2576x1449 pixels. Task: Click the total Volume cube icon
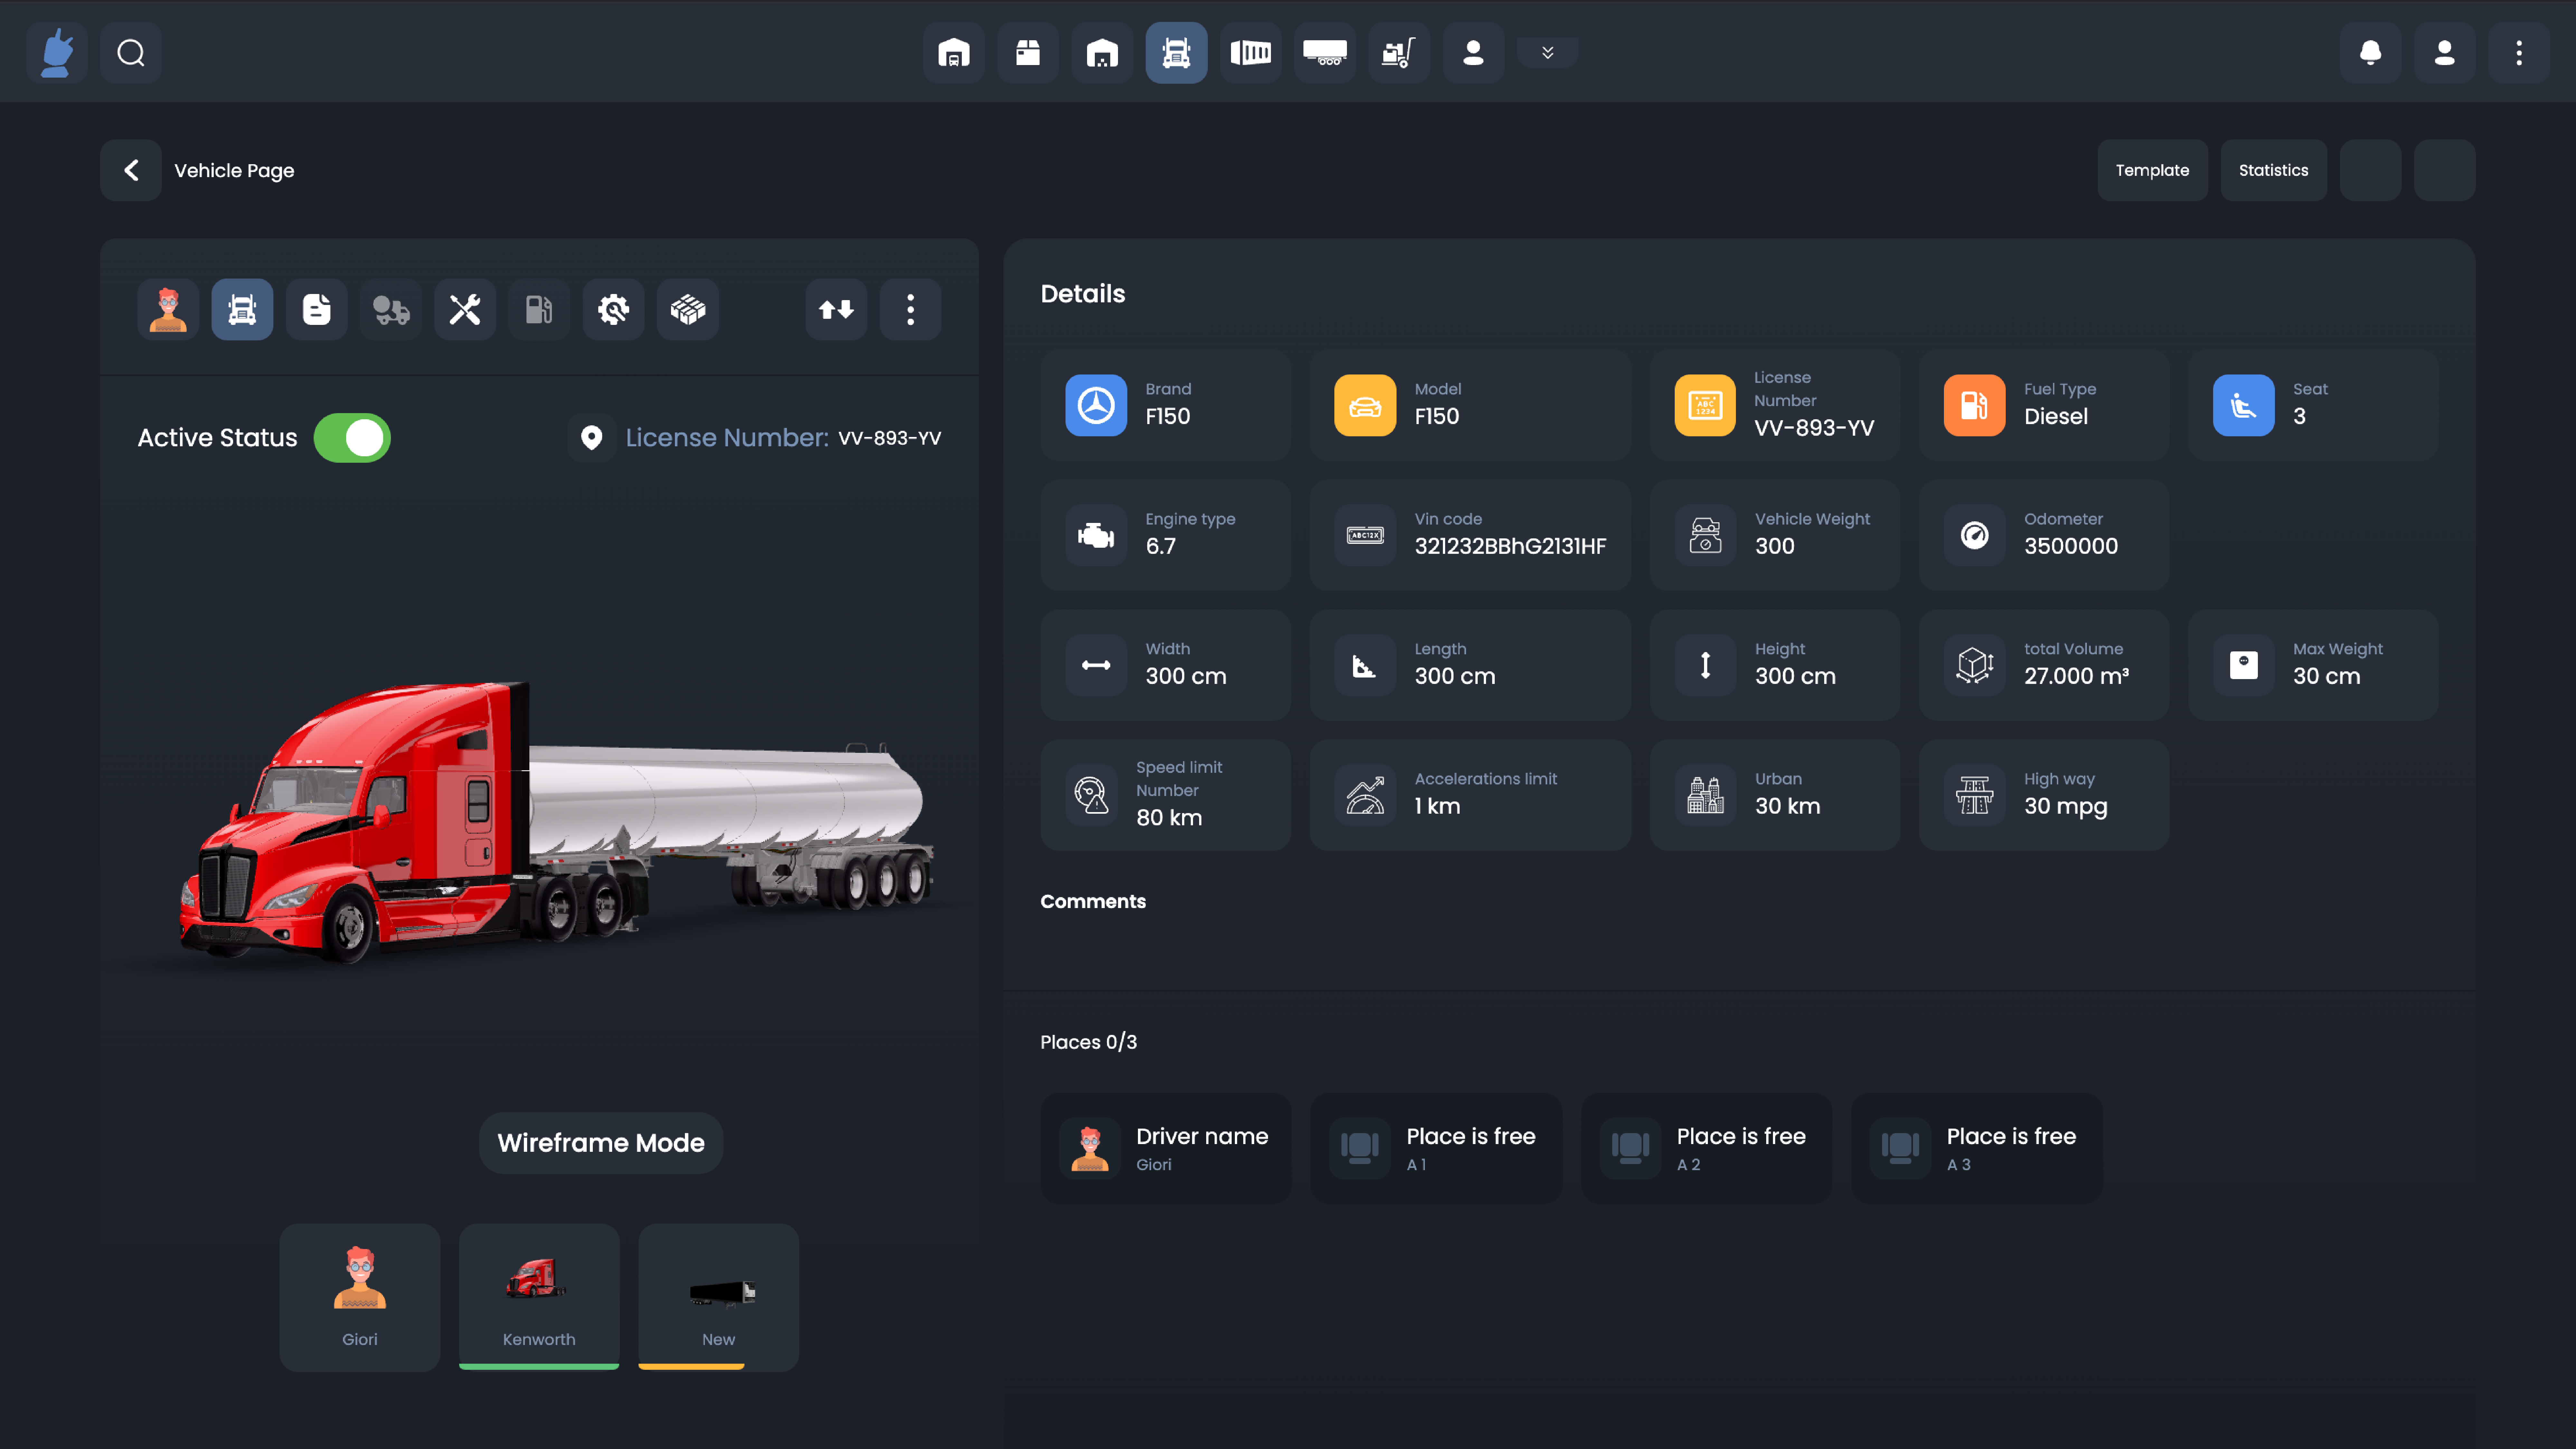[x=1974, y=665]
